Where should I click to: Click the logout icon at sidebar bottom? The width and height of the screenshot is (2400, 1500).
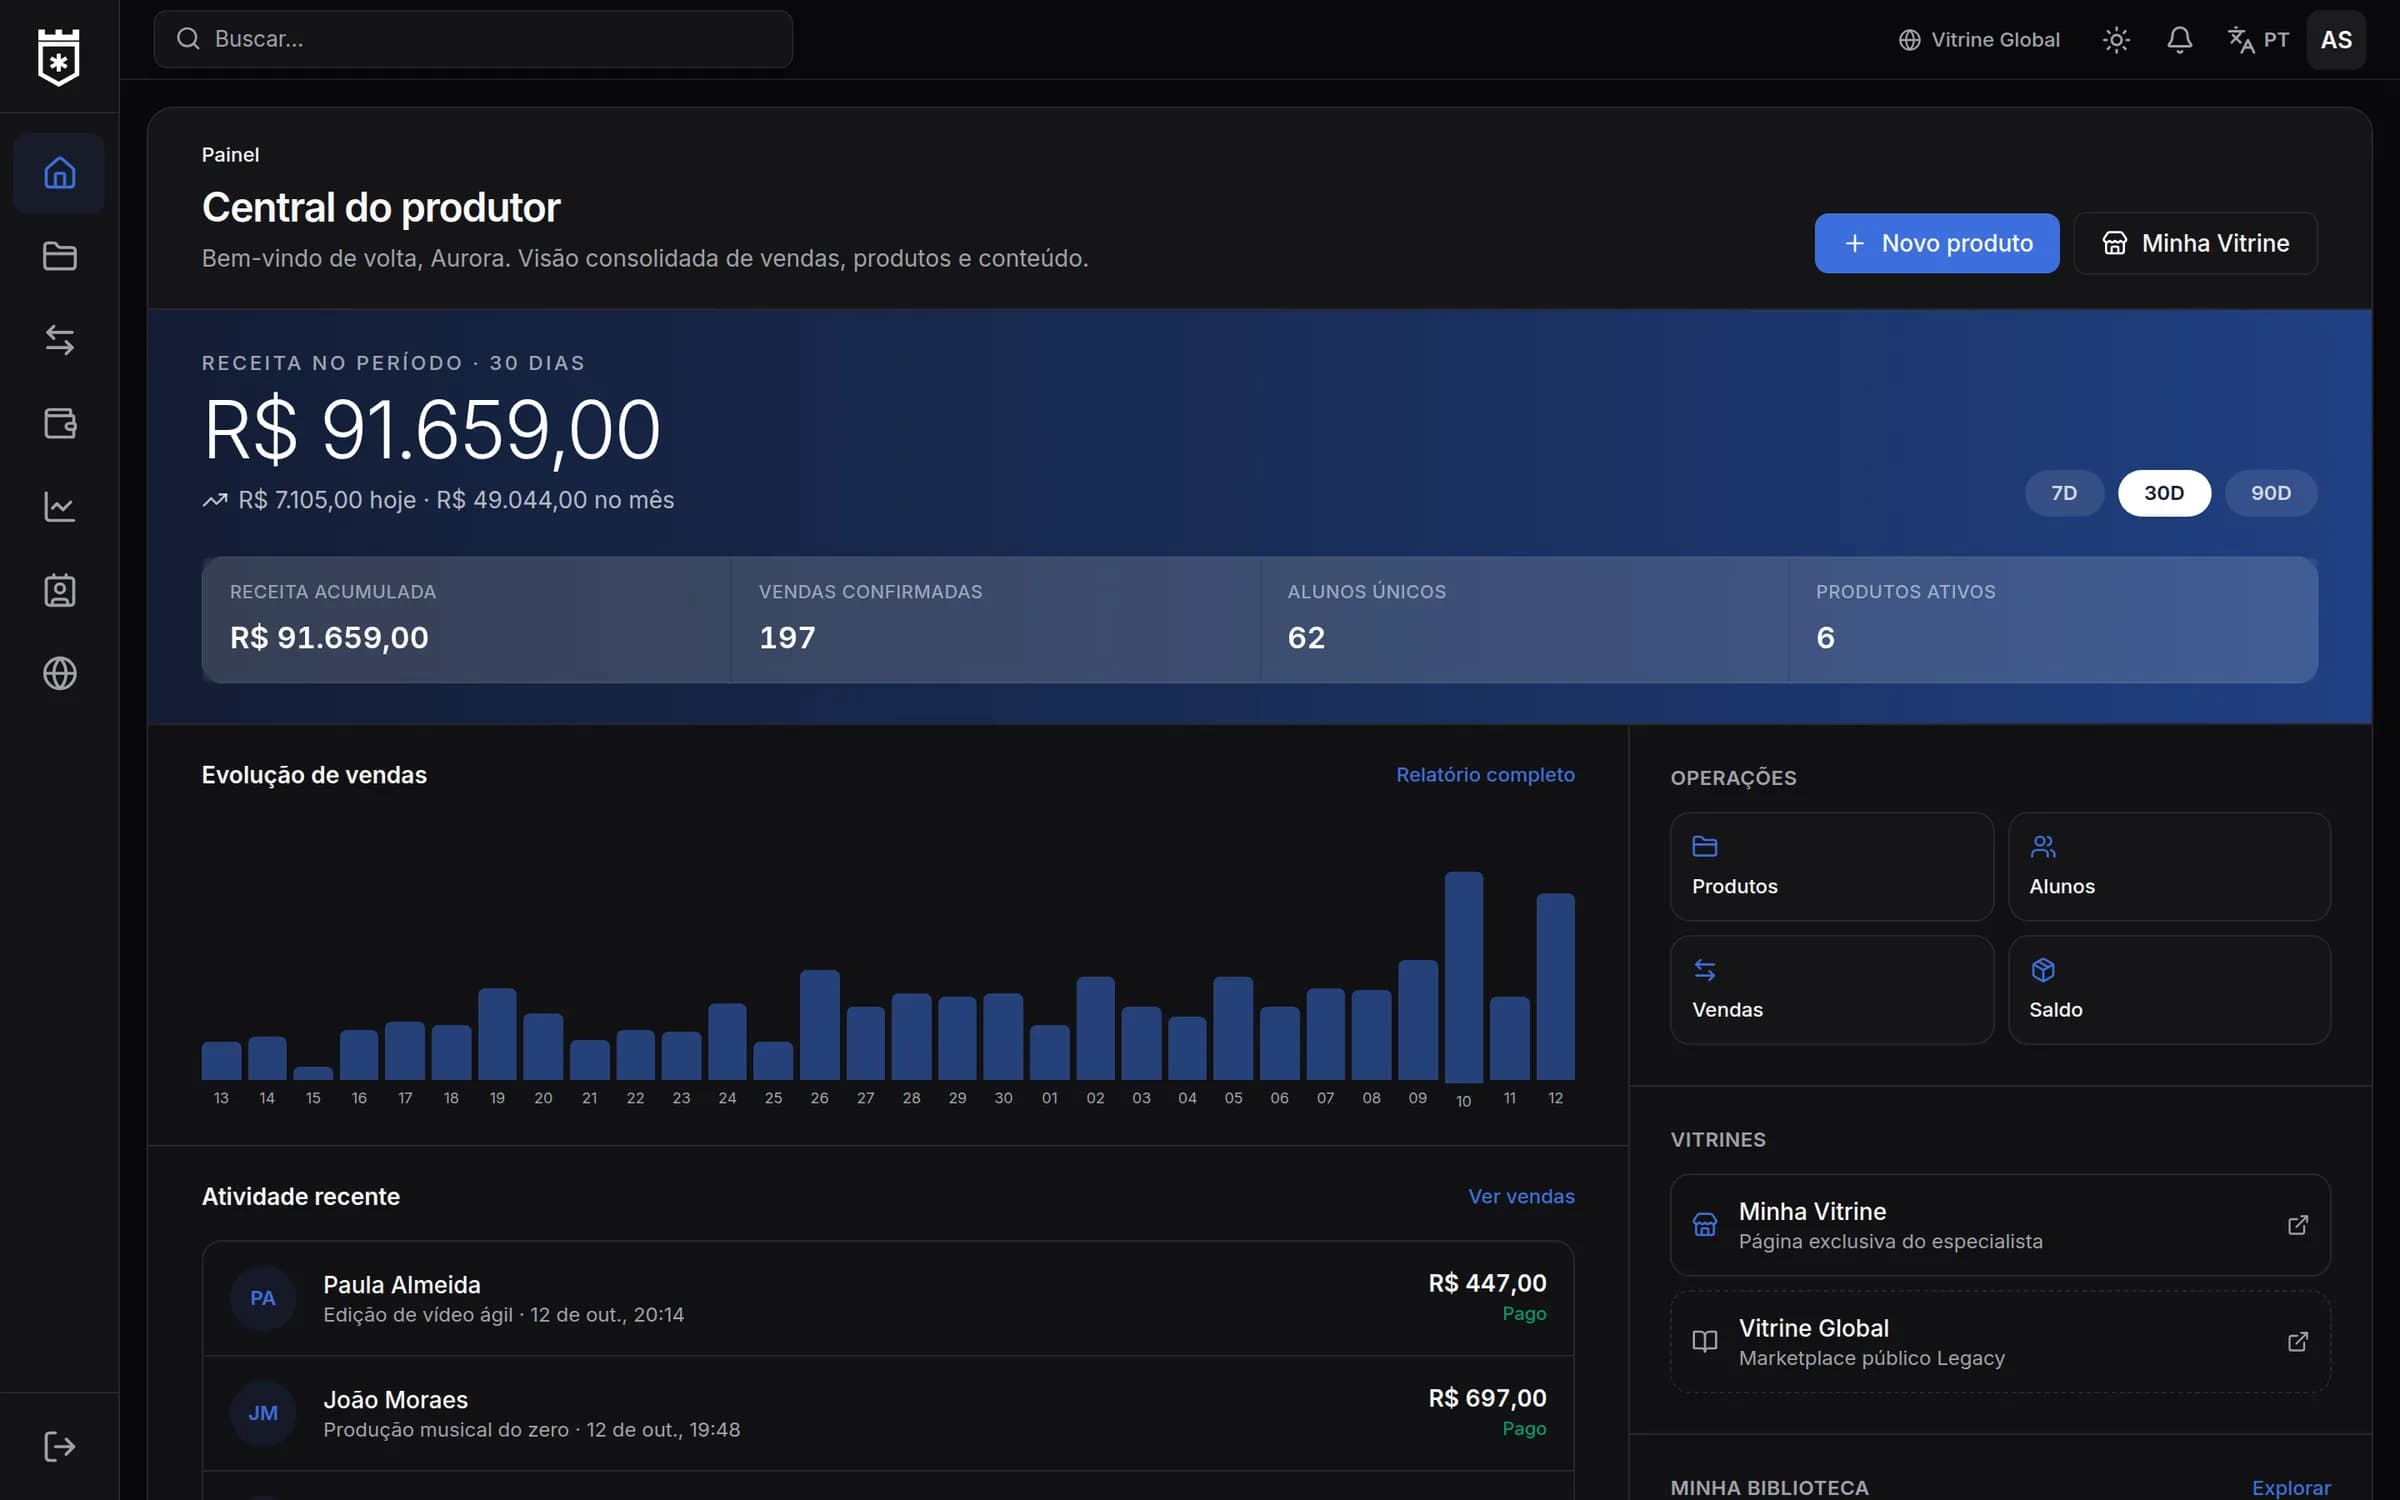[59, 1446]
